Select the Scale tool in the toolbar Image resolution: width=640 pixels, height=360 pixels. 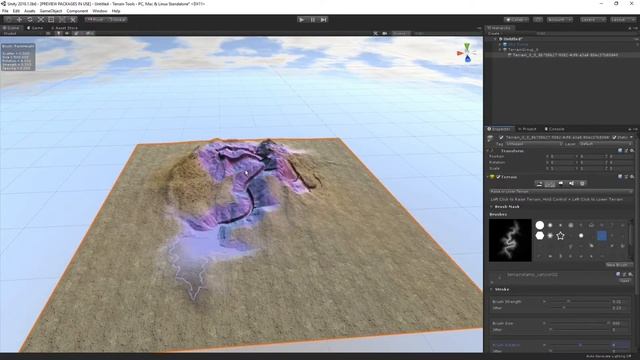tap(40, 20)
